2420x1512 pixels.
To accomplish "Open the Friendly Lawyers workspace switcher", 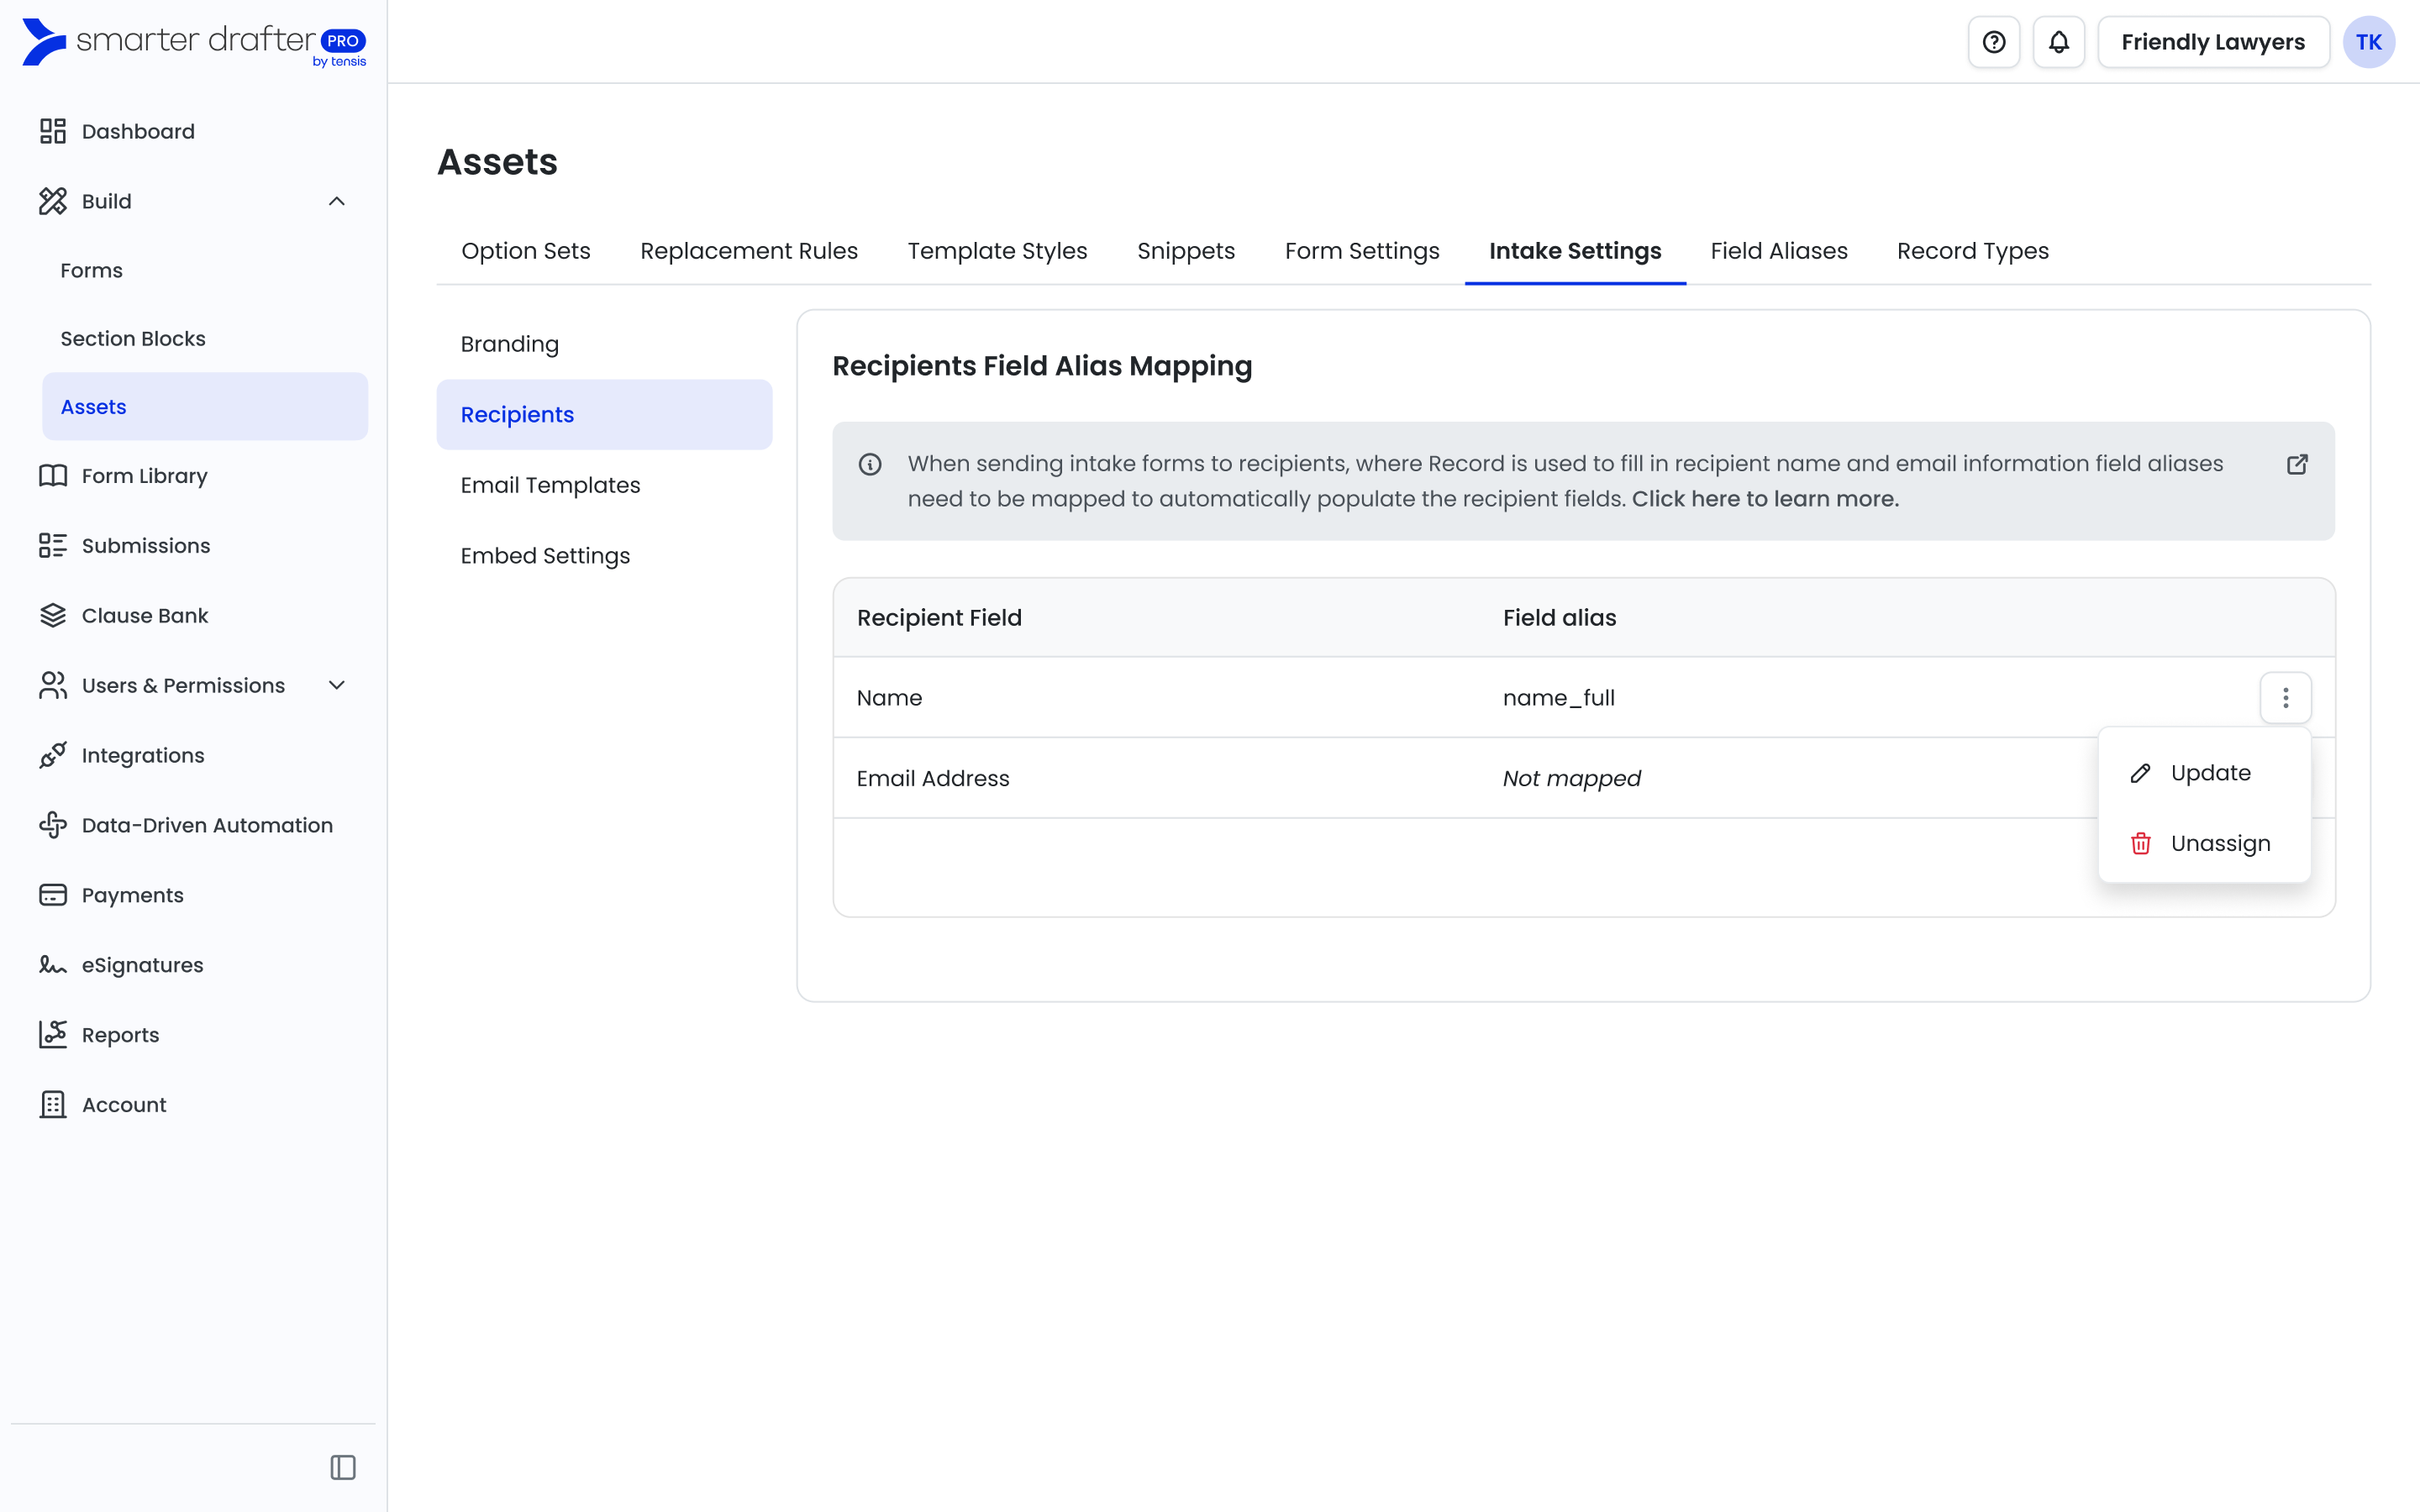I will (x=2212, y=42).
